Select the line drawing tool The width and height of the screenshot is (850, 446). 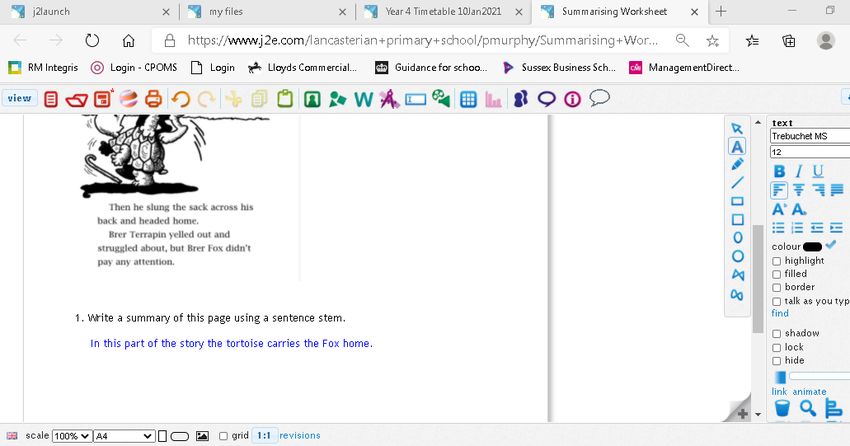737,183
